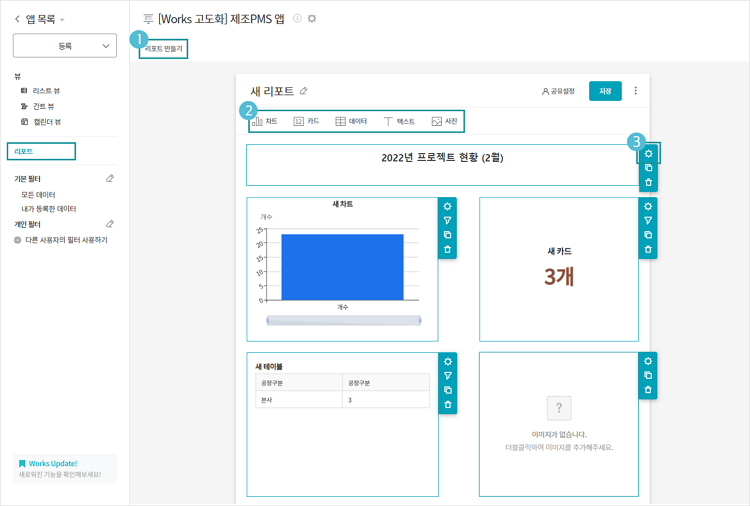Open settings gear for title text widget

(648, 154)
